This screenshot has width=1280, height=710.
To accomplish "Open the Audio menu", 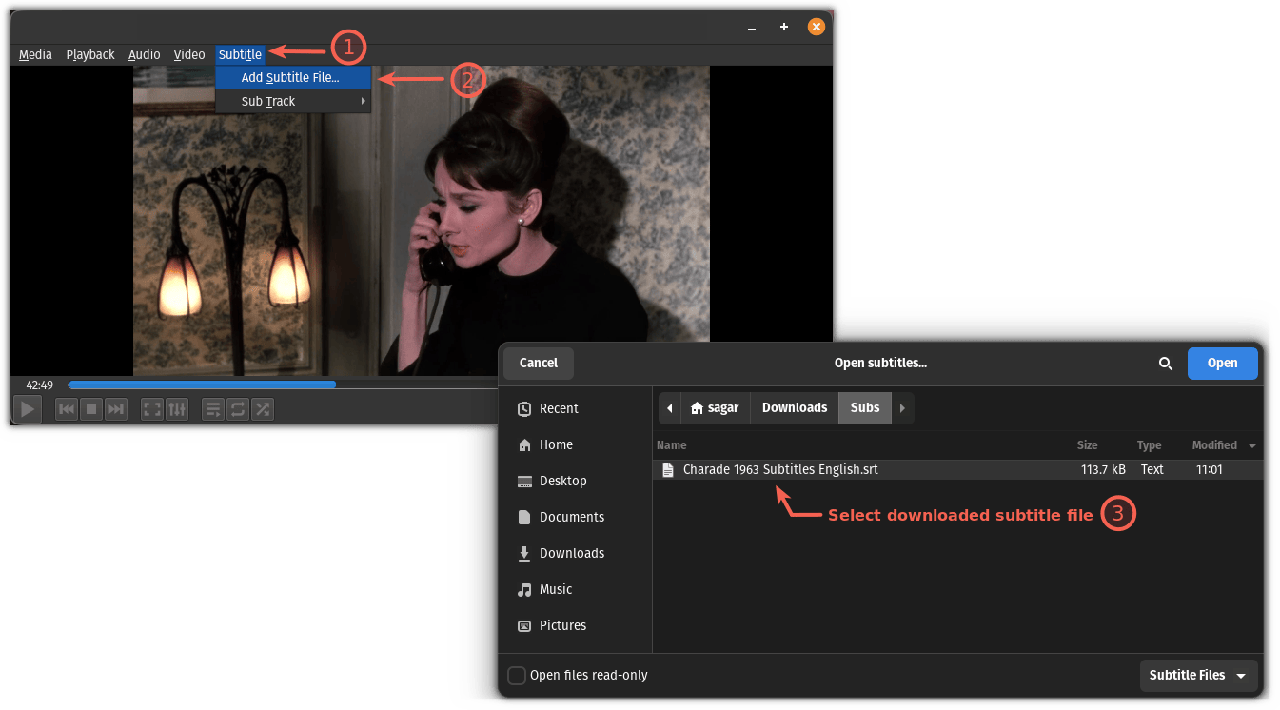I will (x=144, y=55).
